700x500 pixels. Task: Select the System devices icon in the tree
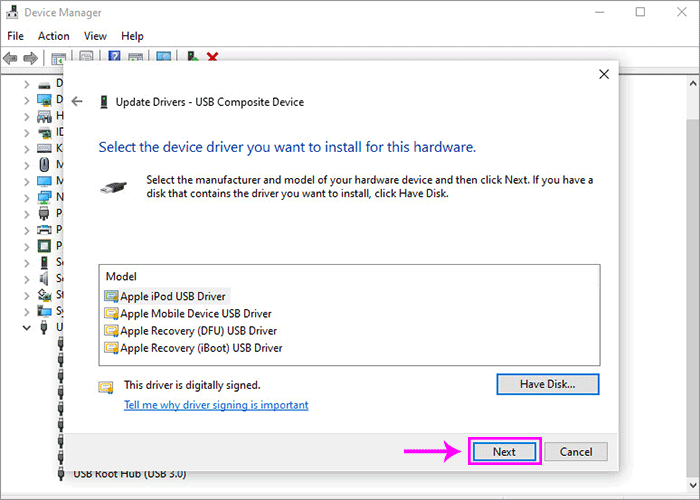(x=44, y=311)
